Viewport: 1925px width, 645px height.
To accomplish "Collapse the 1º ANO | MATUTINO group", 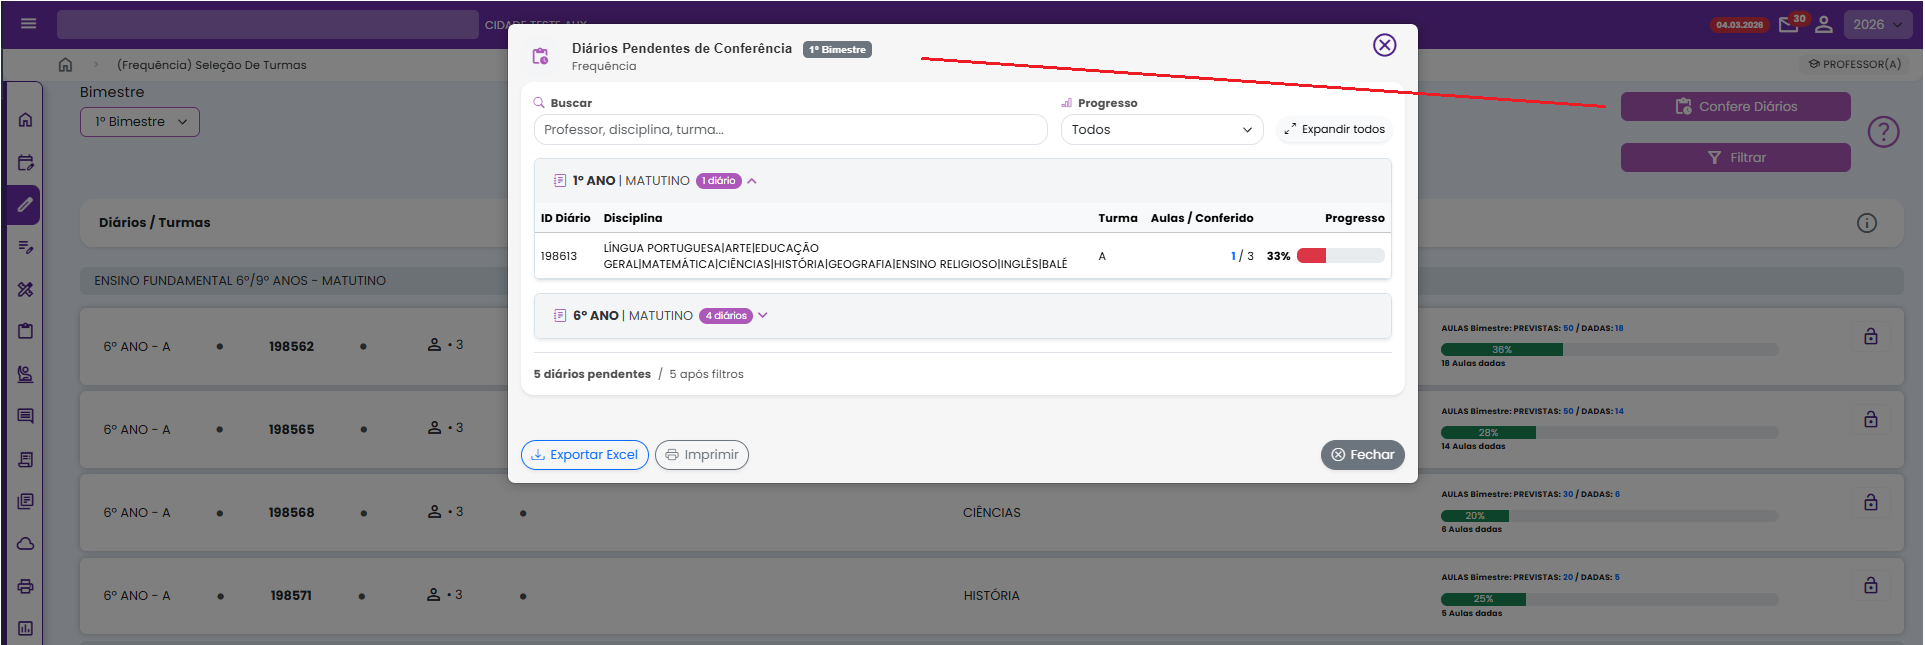I will coord(752,181).
